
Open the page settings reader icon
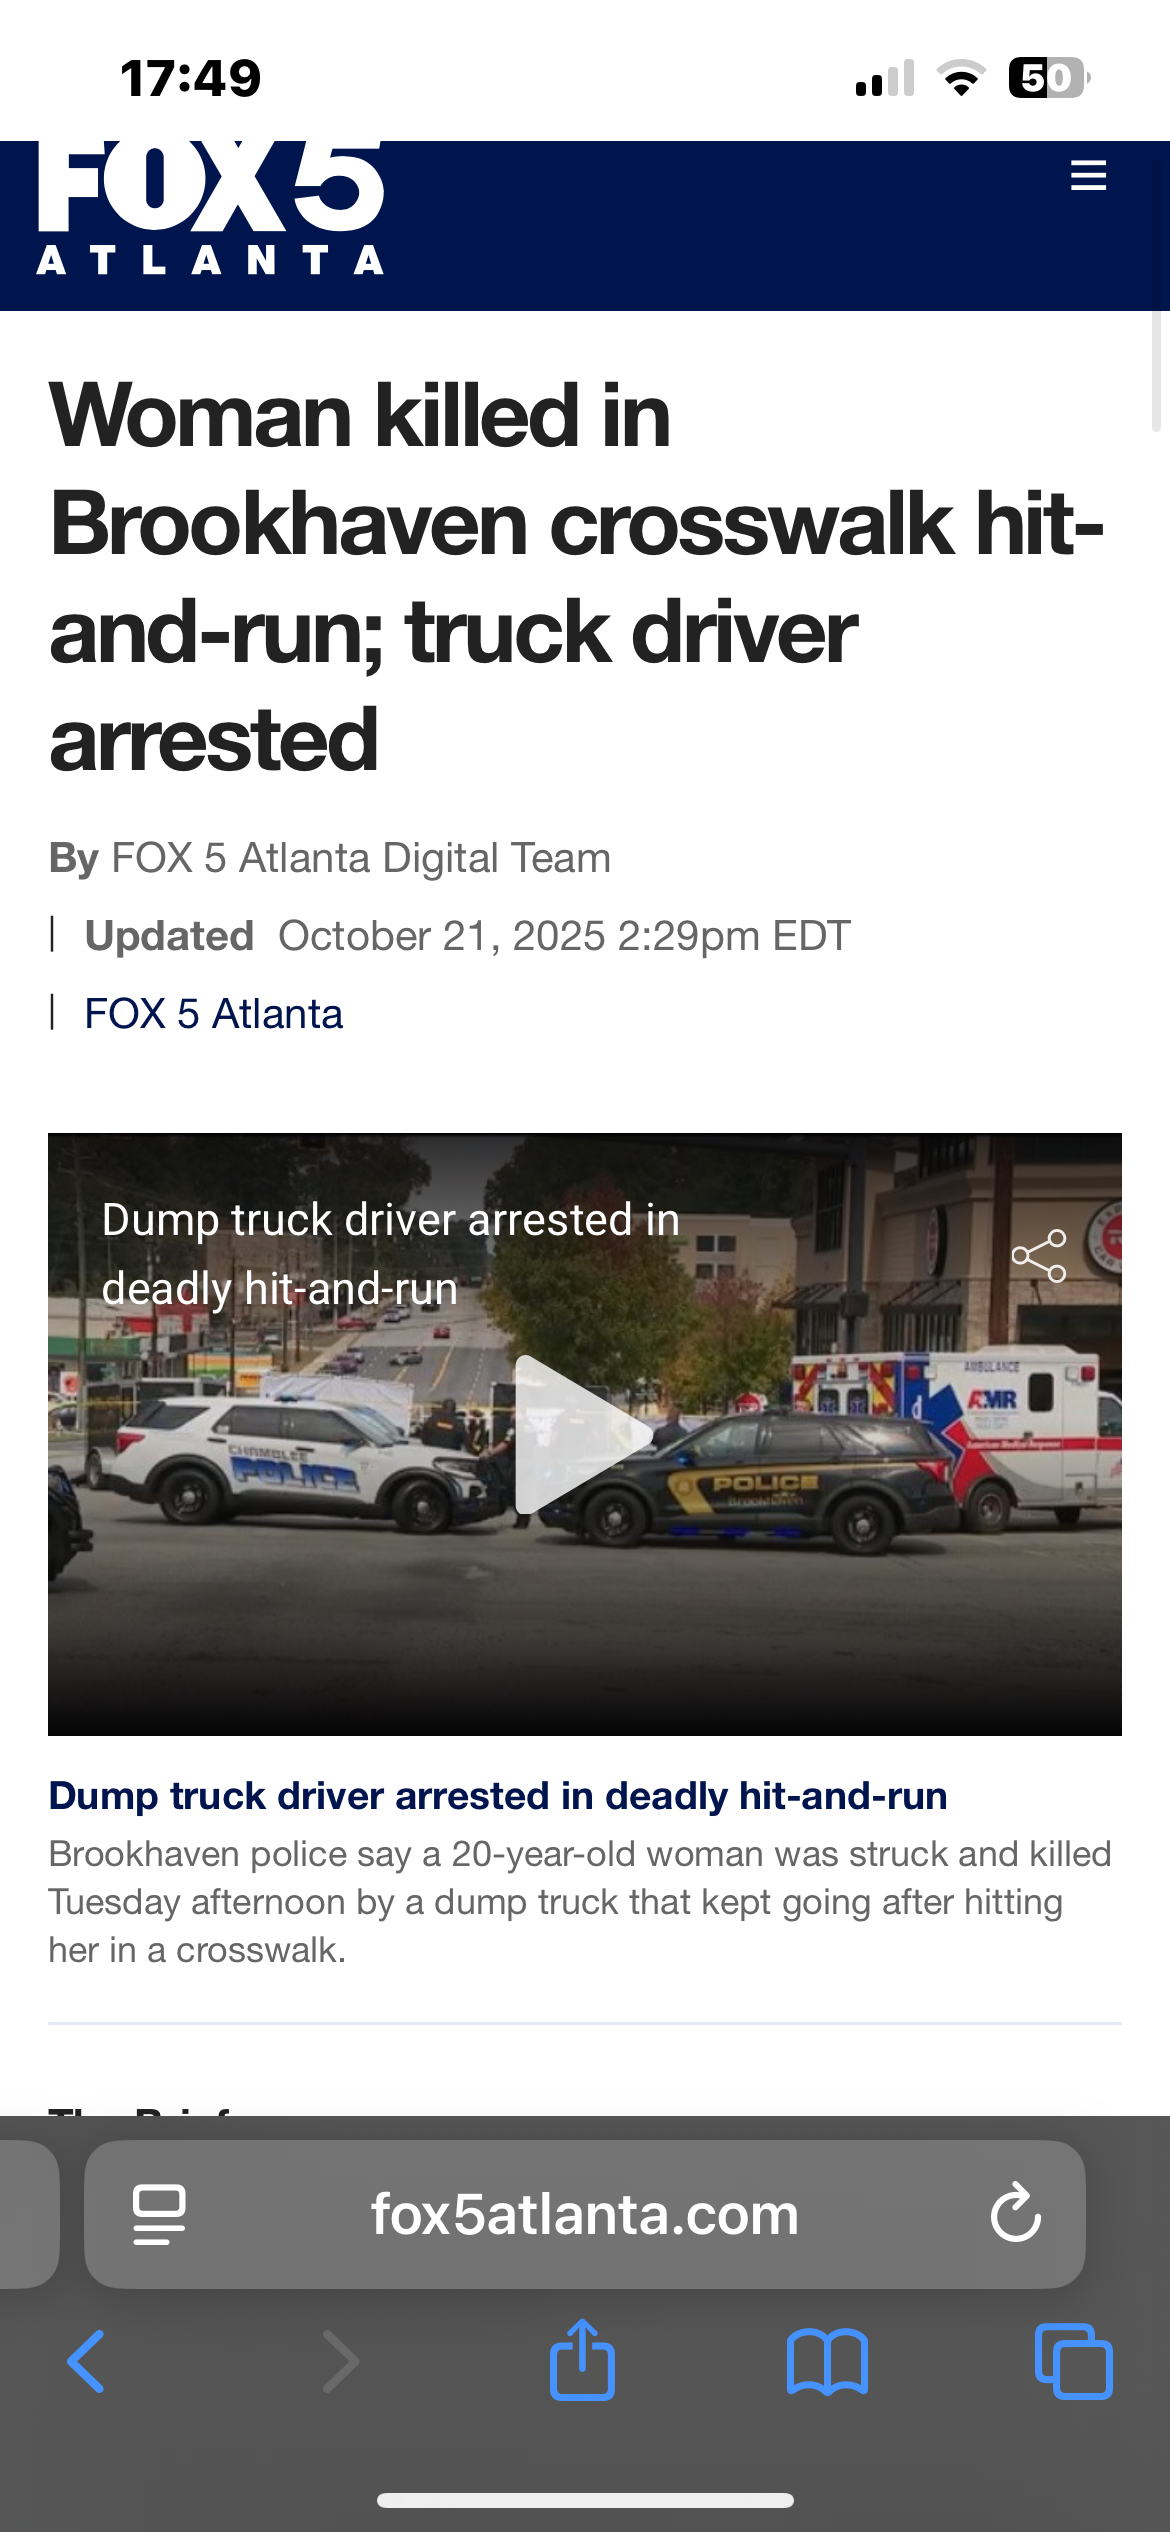pyautogui.click(x=159, y=2214)
